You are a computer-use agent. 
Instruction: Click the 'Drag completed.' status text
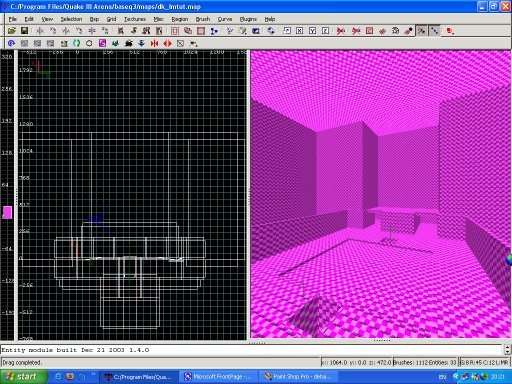click(x=22, y=362)
